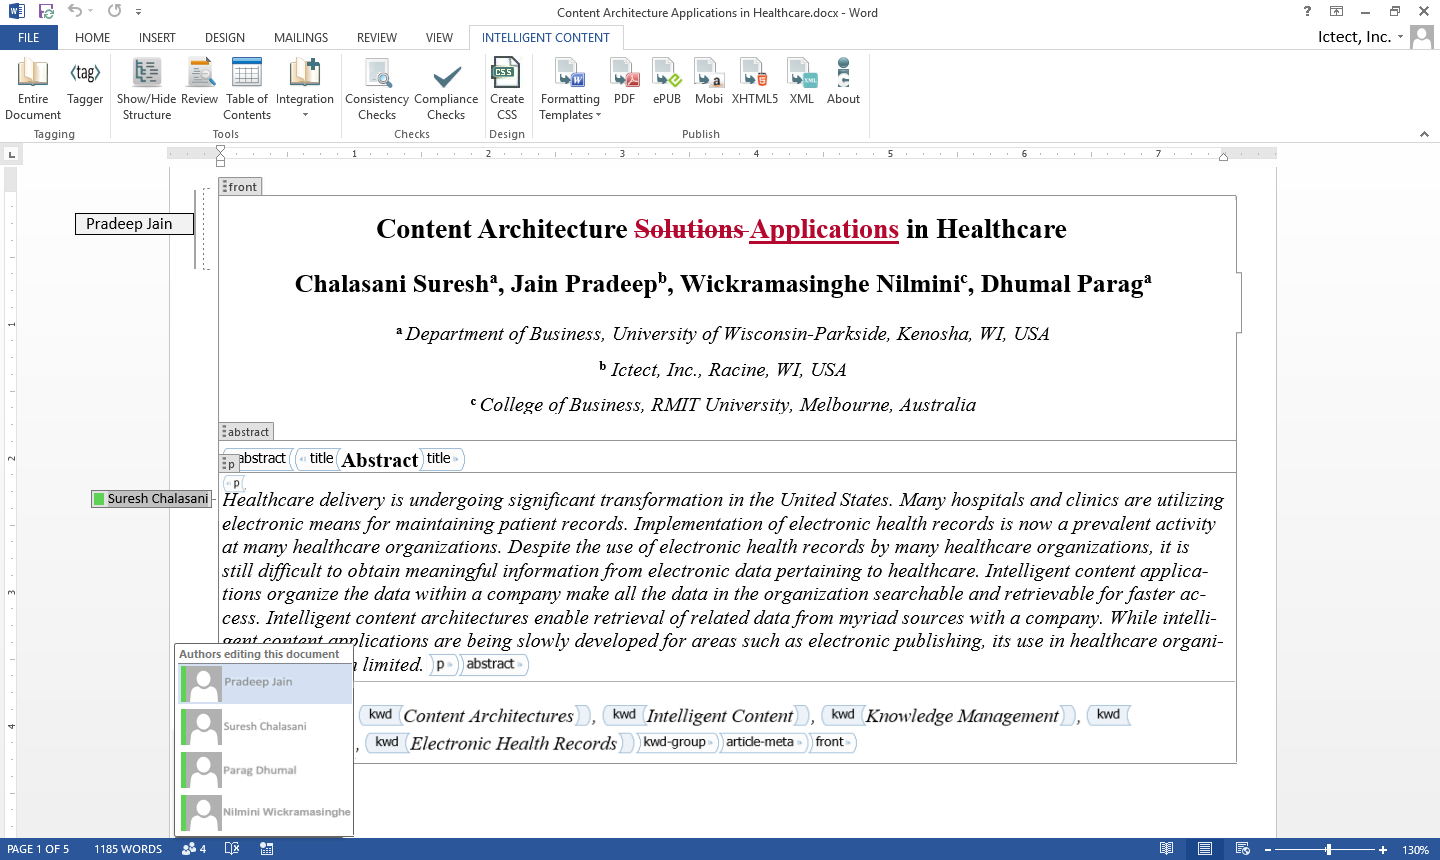Screen dimensions: 1440x860
Task: Open Customize Quick Access Toolbar dropdown
Action: pos(138,12)
